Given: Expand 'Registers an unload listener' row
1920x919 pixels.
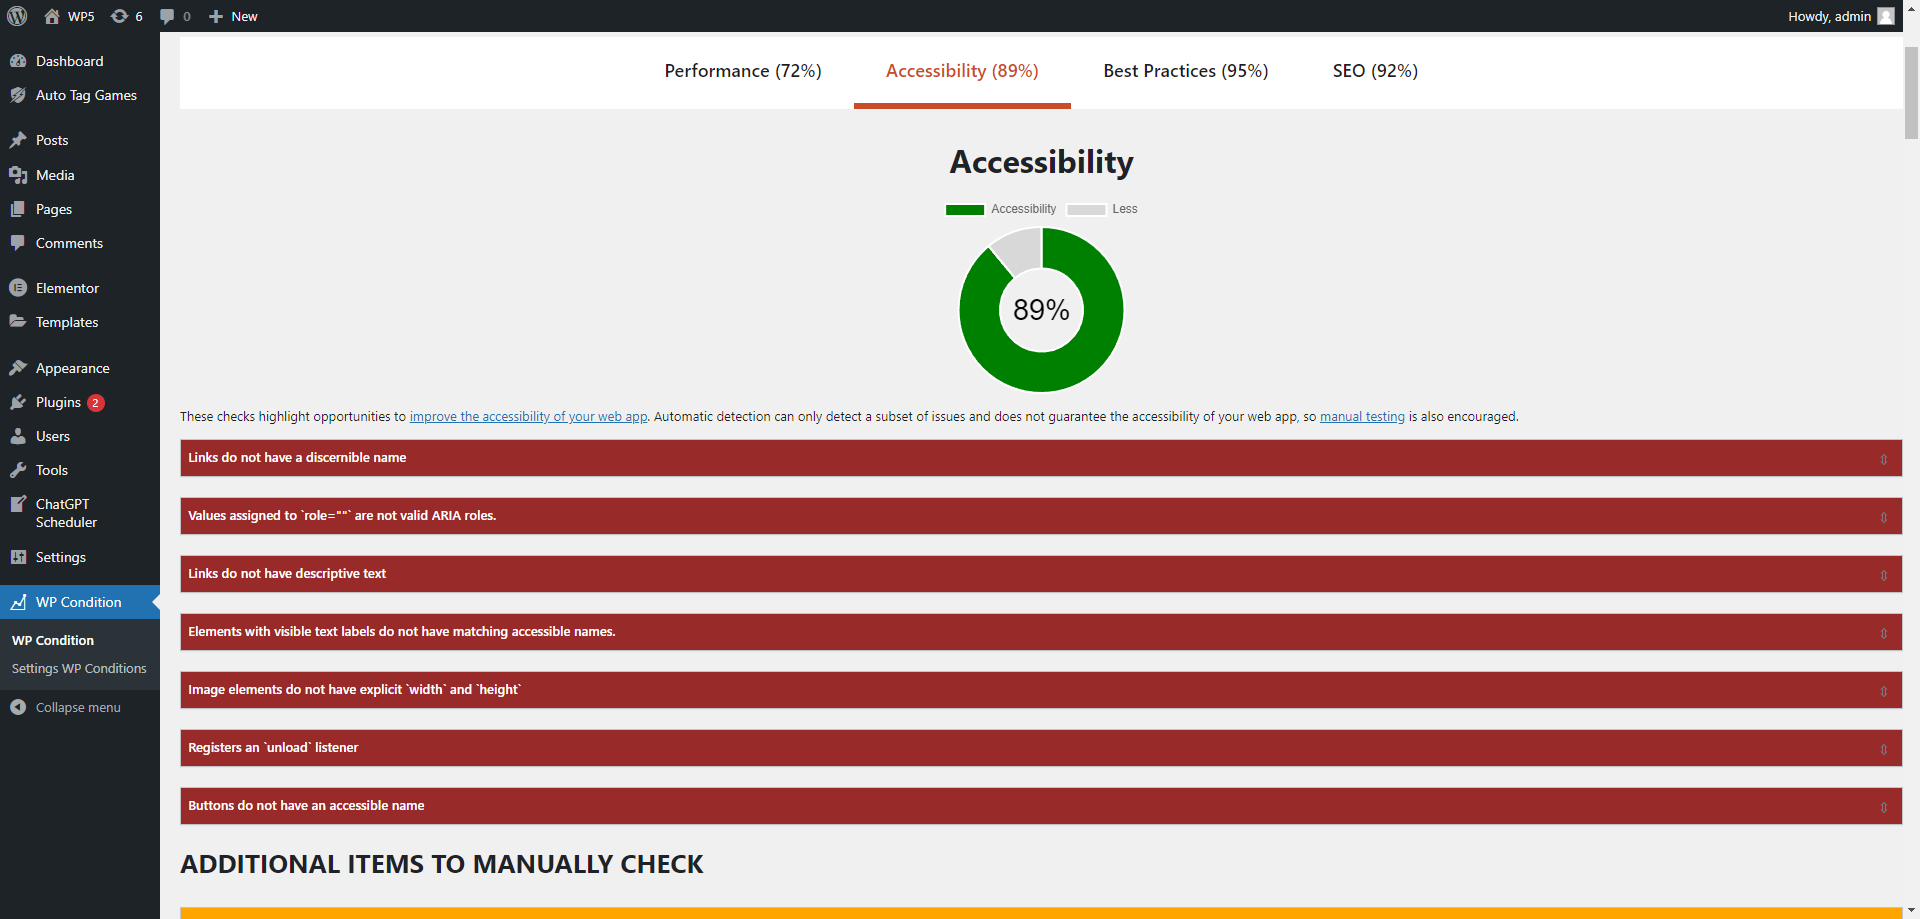Looking at the screenshot, I should (1041, 748).
